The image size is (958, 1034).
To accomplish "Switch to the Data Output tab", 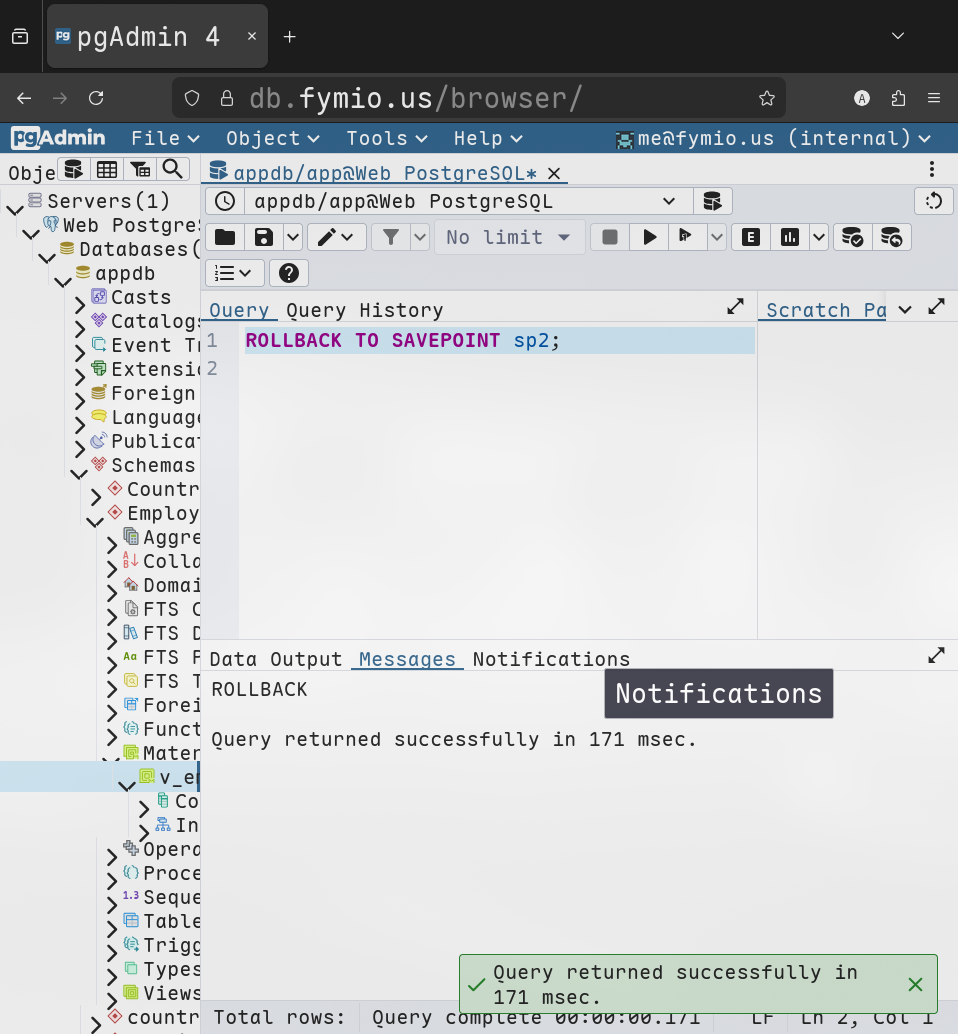I will tap(276, 659).
